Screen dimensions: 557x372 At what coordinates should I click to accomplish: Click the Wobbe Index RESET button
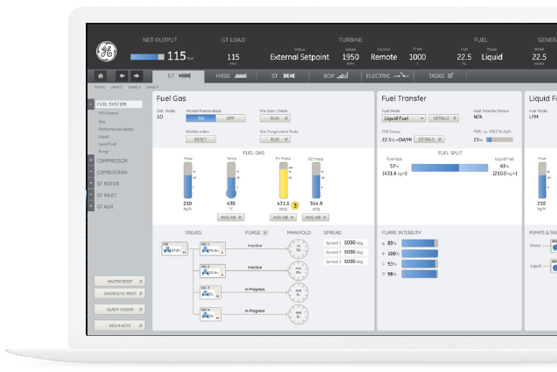(201, 139)
